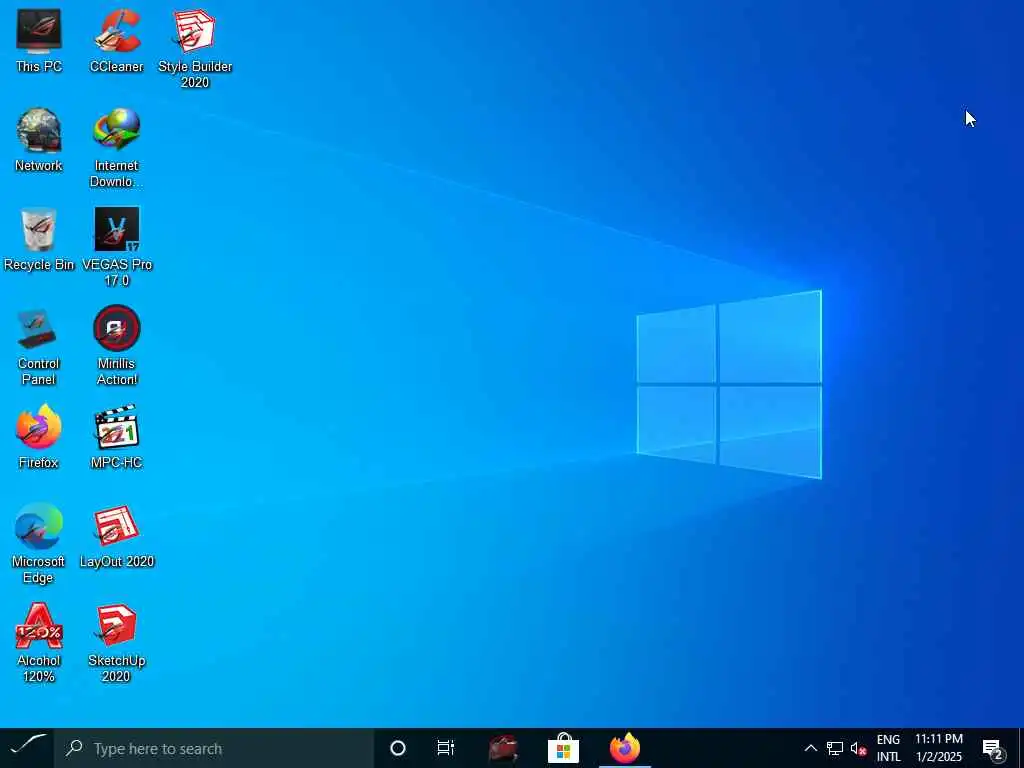Open Task View from the taskbar
Viewport: 1024px width, 768px height.
[446, 748]
